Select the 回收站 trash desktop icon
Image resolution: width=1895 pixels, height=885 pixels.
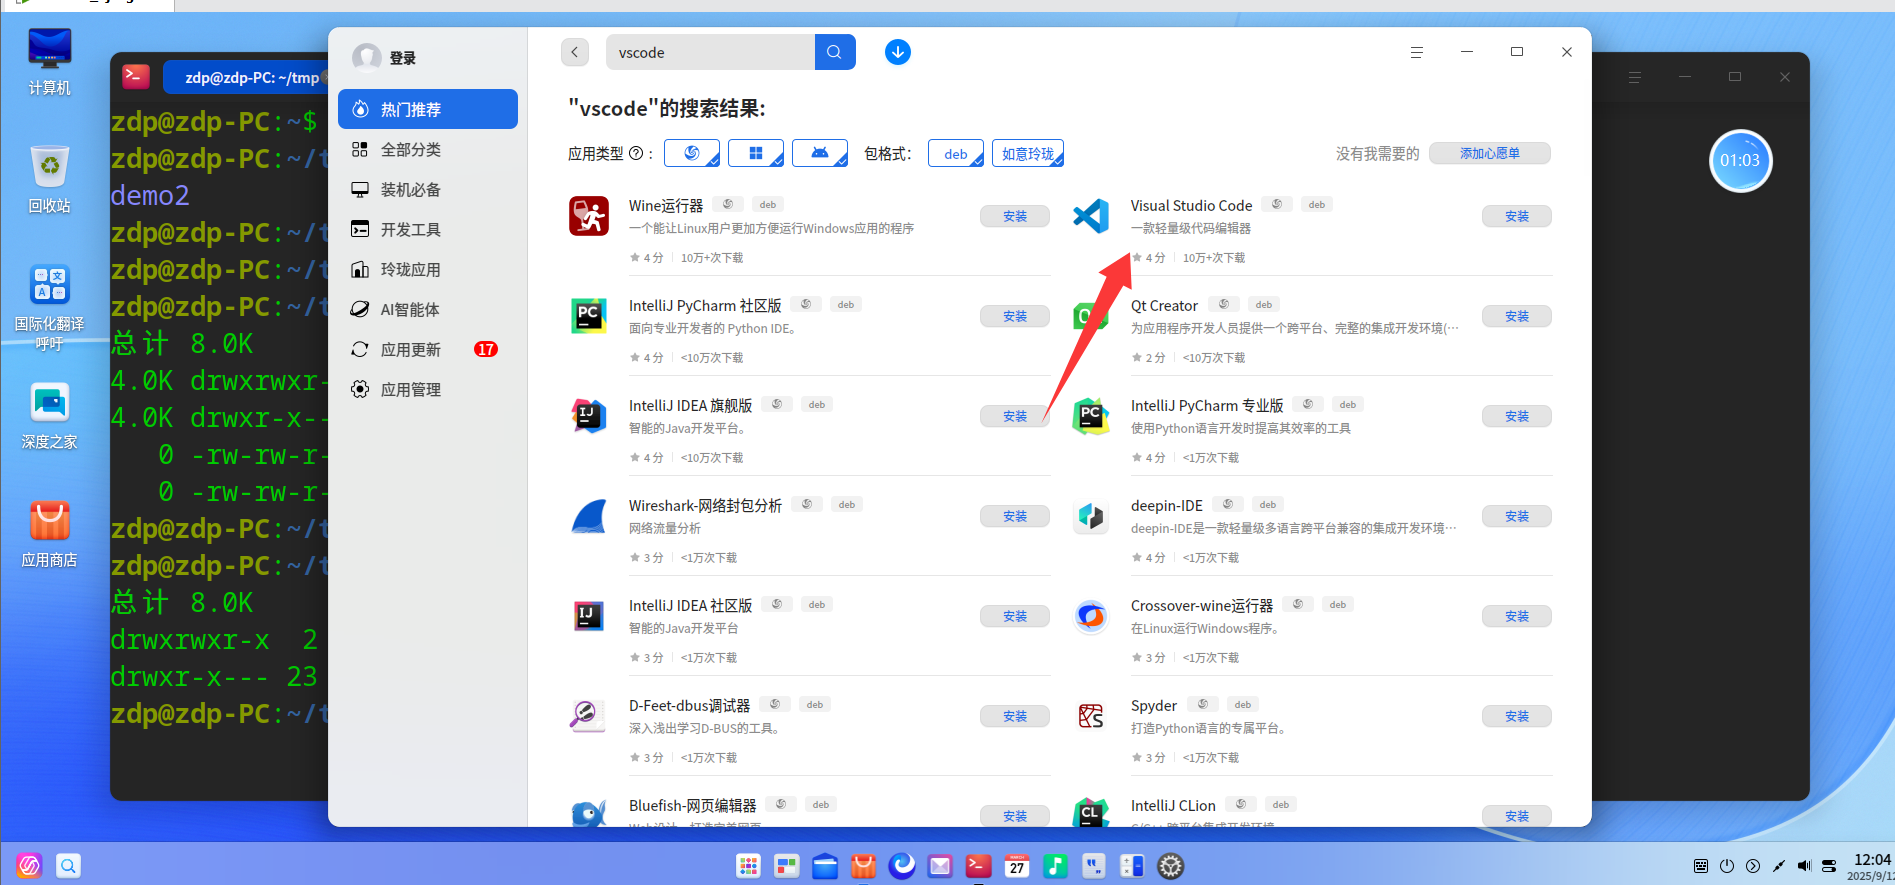[49, 179]
